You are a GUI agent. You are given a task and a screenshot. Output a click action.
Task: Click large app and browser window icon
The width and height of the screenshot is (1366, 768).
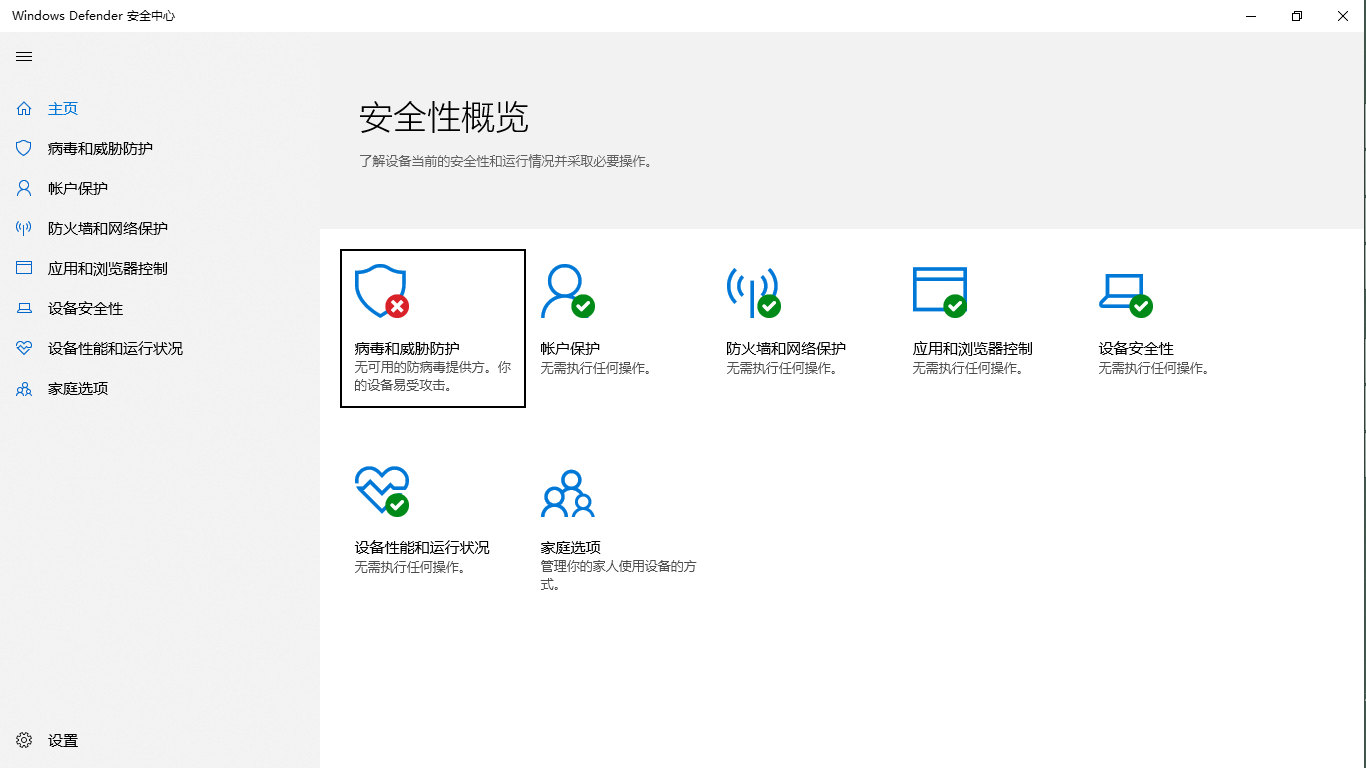(x=940, y=291)
